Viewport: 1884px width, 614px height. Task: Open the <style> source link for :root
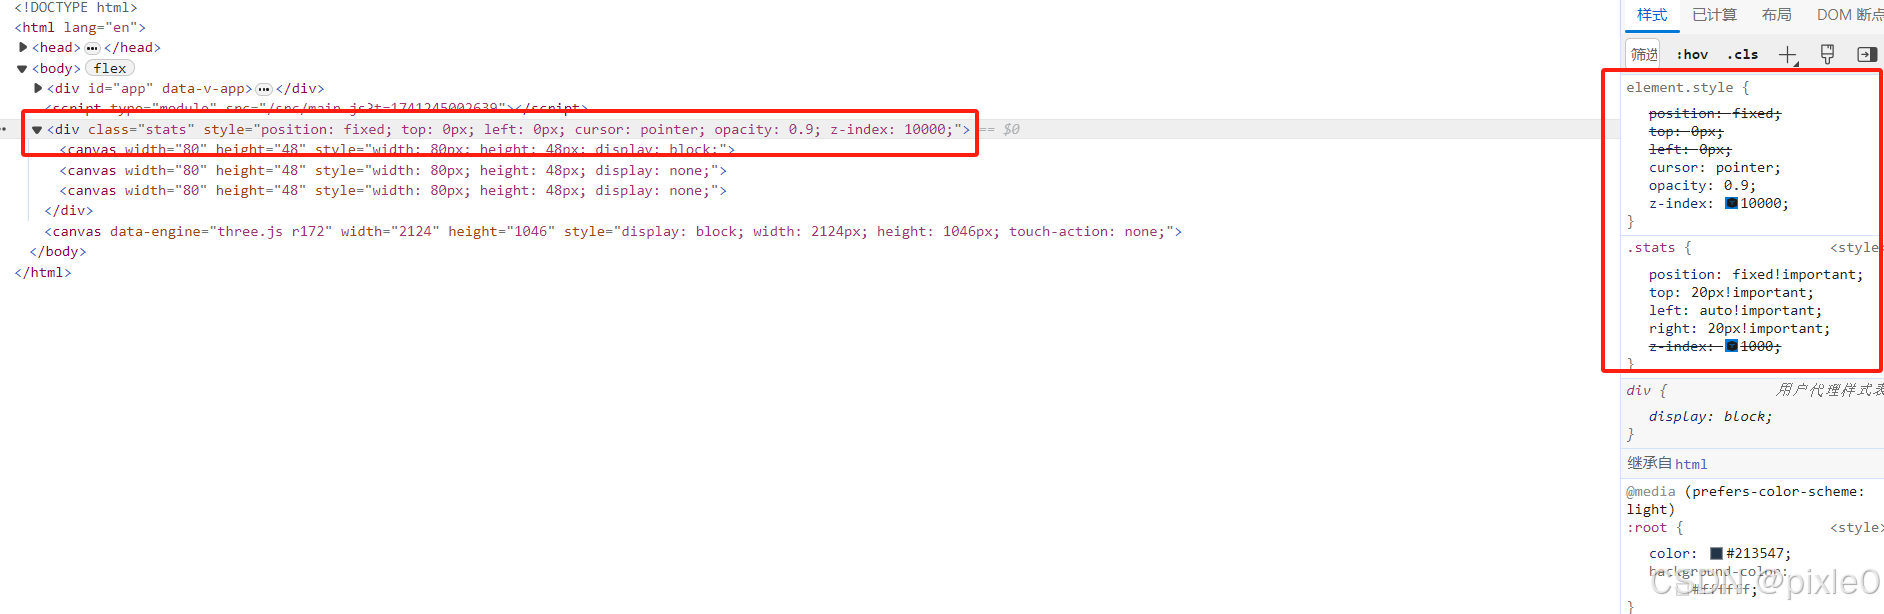coord(1856,528)
